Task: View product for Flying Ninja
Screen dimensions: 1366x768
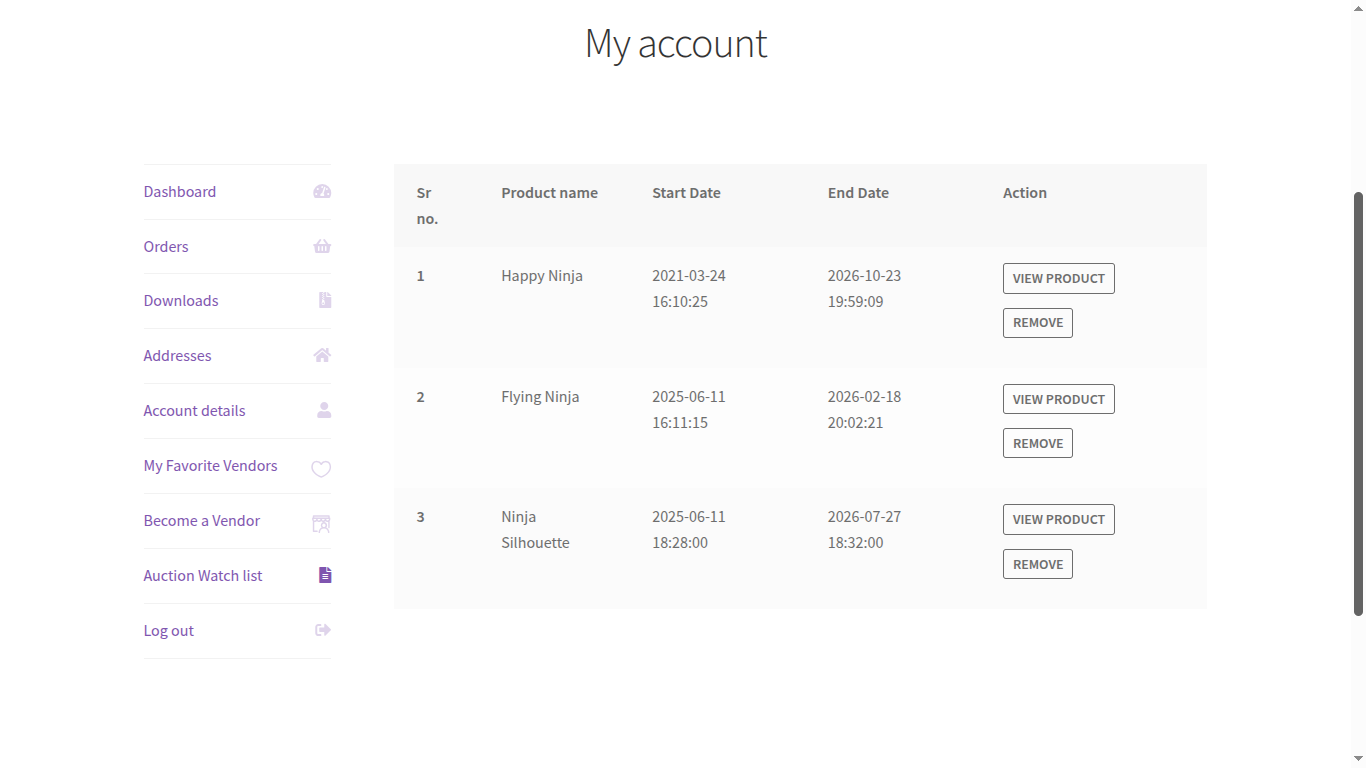Action: point(1058,400)
